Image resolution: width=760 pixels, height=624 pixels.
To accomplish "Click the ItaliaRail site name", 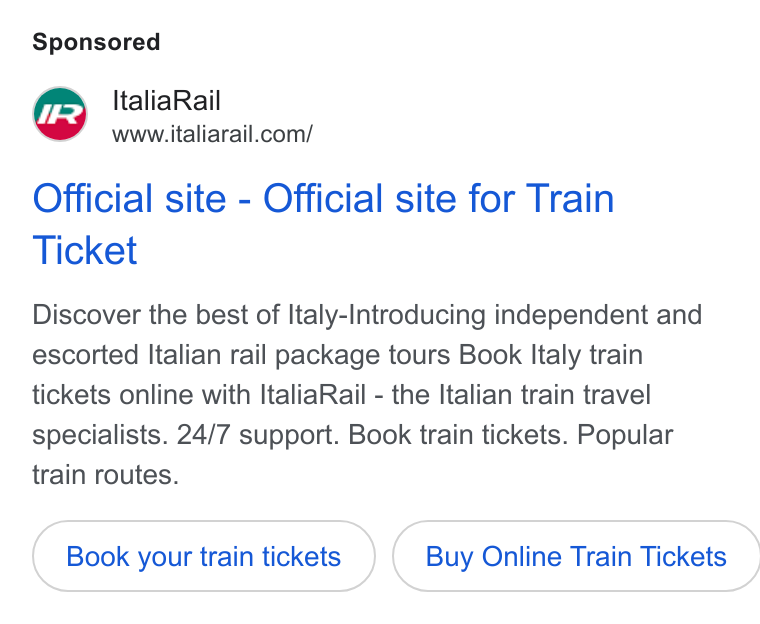I will 166,100.
